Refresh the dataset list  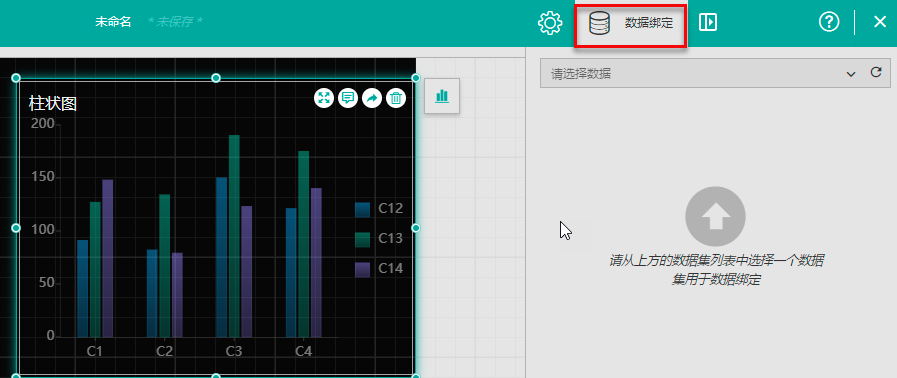[876, 72]
